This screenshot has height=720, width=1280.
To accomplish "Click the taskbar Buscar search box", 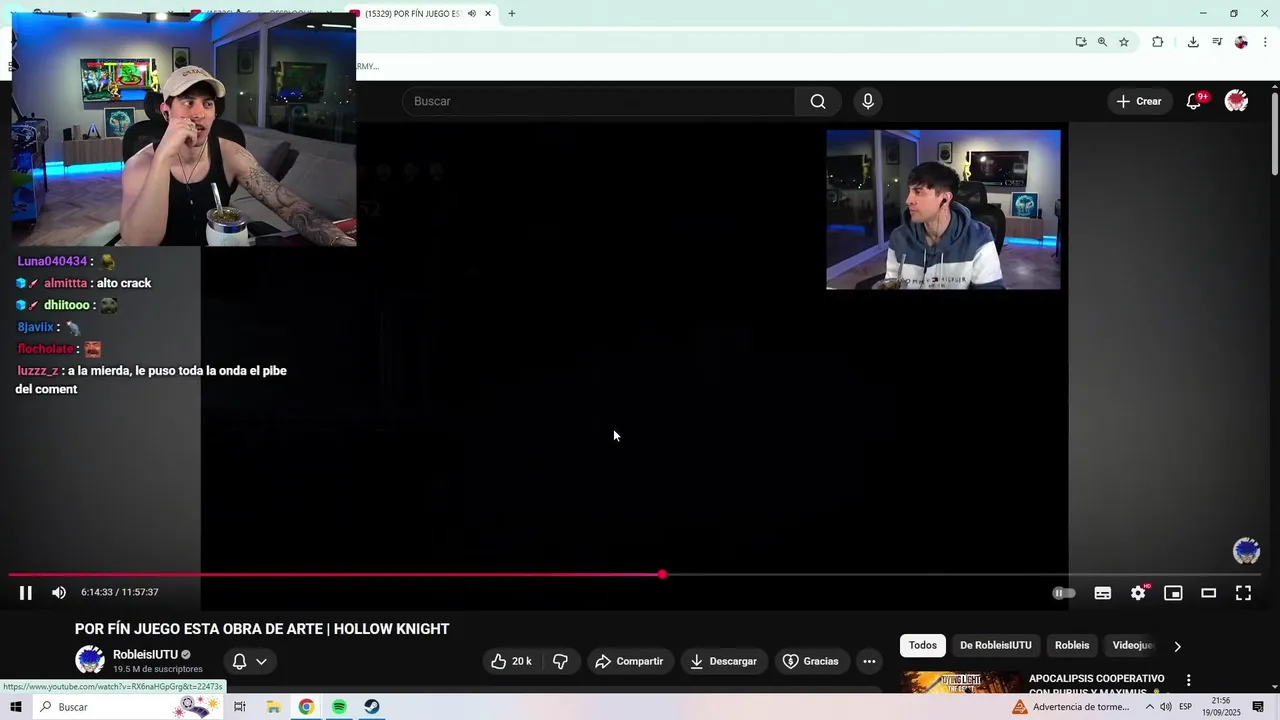I will [128, 707].
